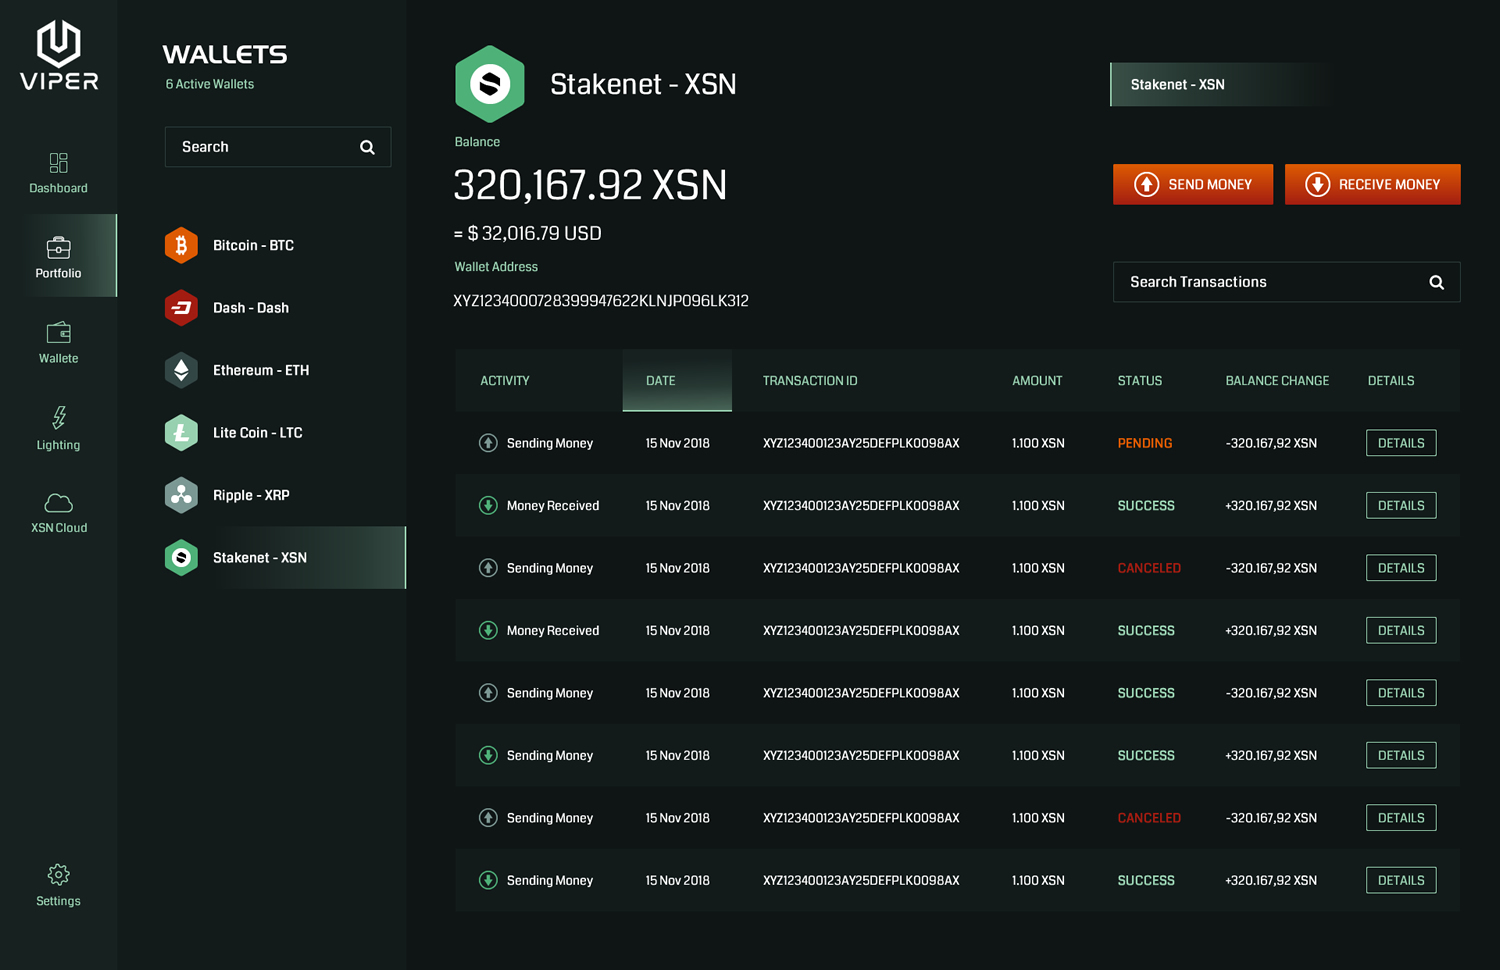The height and width of the screenshot is (970, 1500).
Task: Click the large Stakenet hexagon logo
Action: tap(490, 84)
